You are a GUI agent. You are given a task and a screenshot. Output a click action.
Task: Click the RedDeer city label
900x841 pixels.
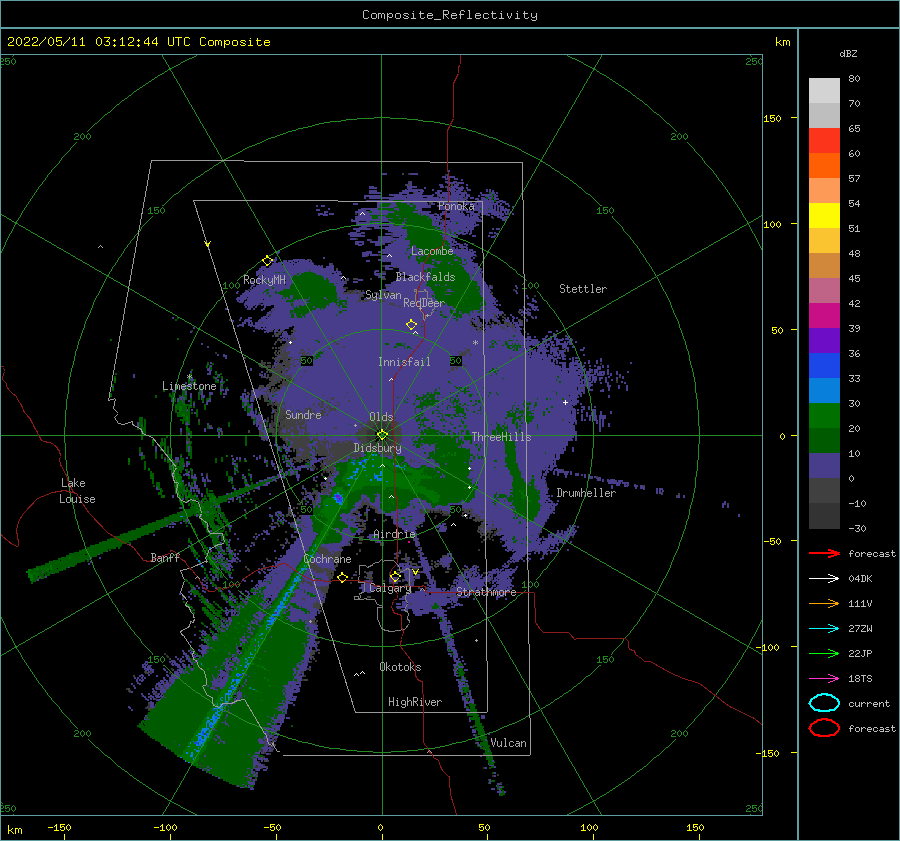pos(424,303)
